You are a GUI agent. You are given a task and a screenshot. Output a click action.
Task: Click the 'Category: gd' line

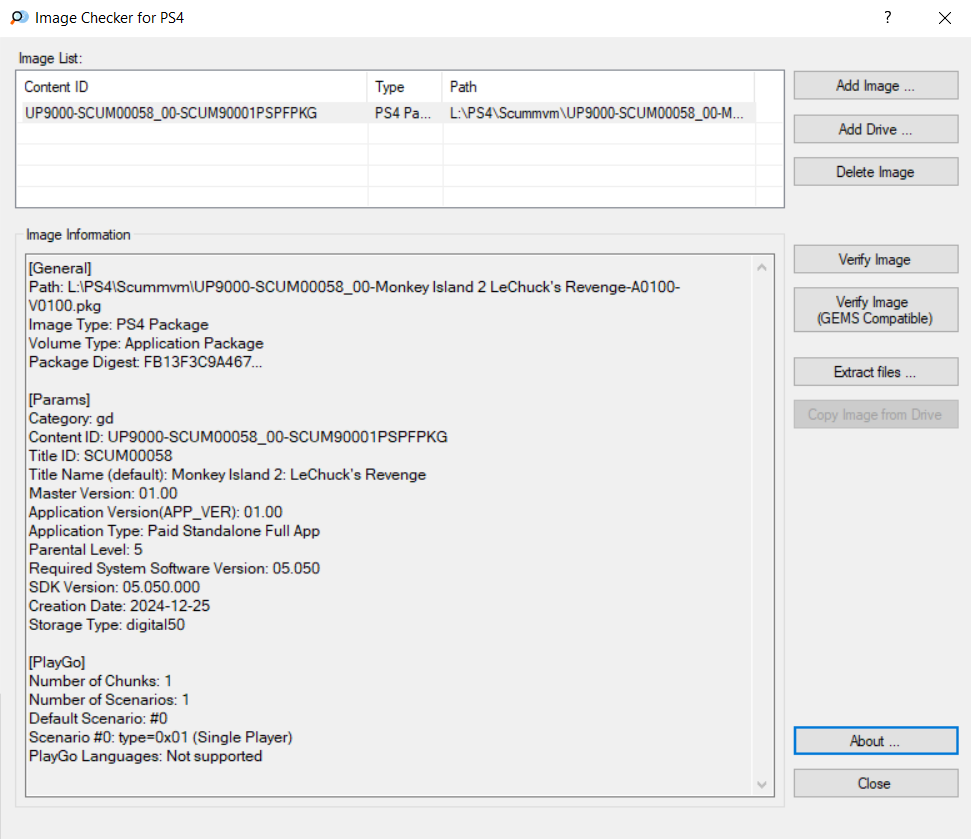pyautogui.click(x=71, y=418)
